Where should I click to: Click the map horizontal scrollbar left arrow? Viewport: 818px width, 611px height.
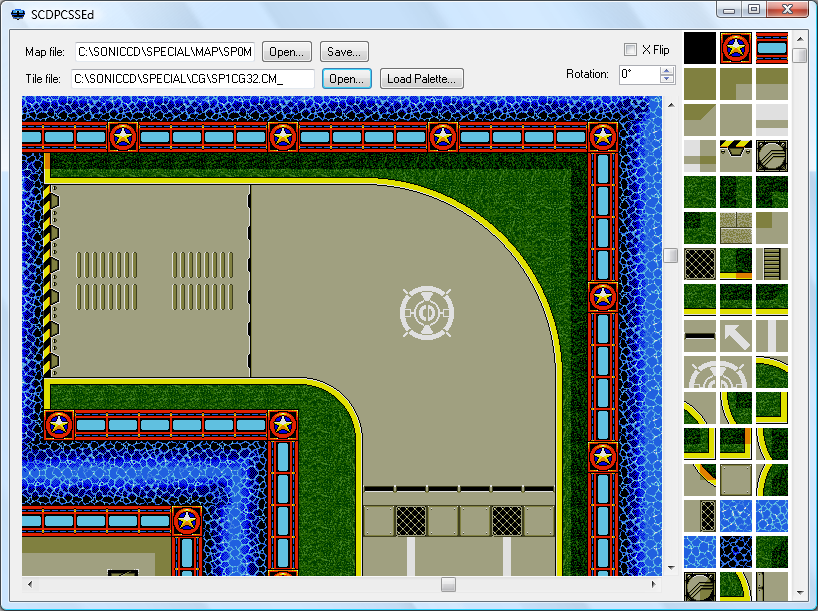pos(30,584)
